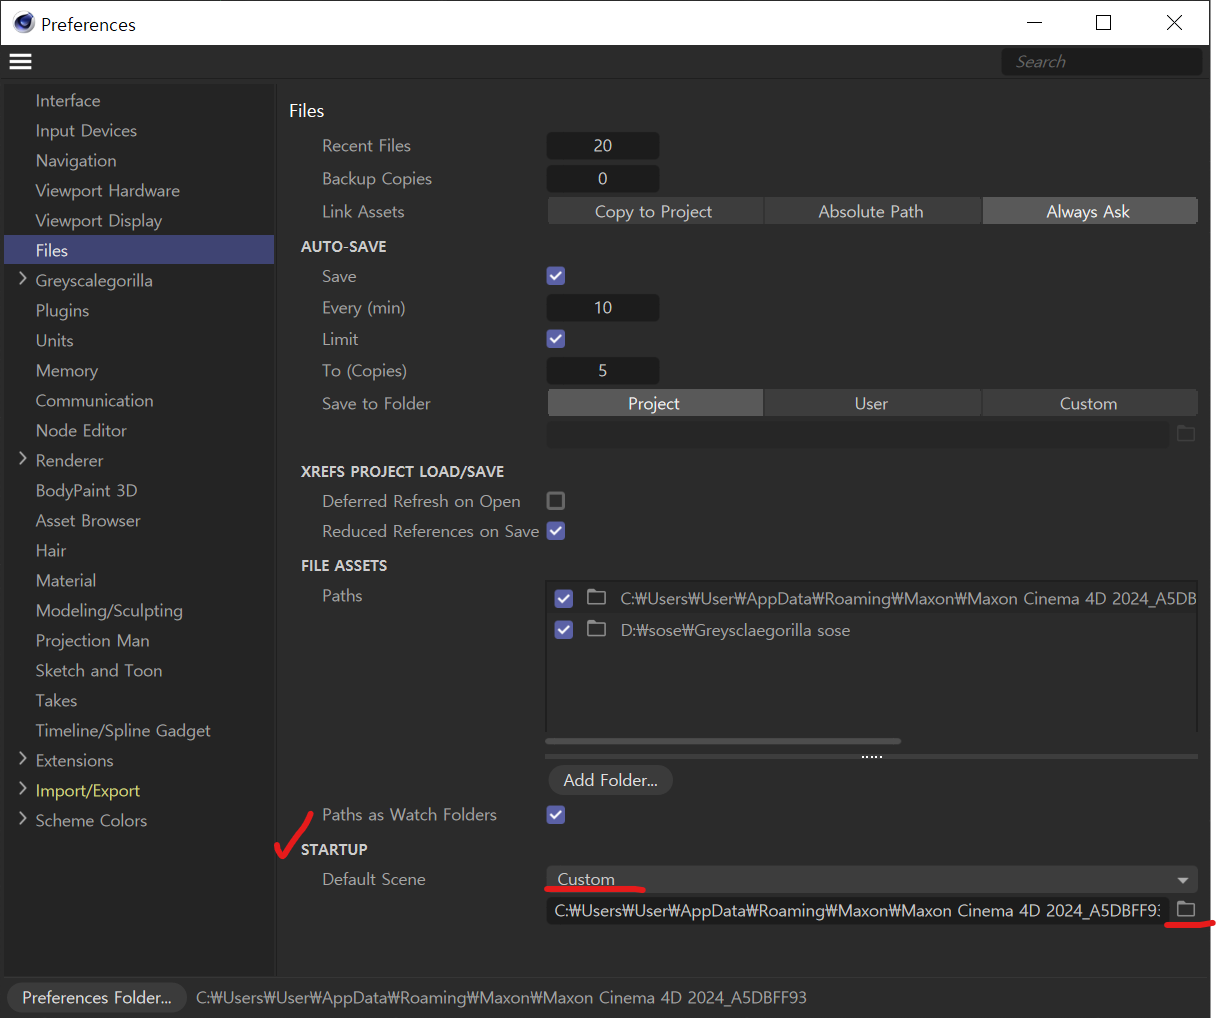Click folder icon of the Maxon Cinema 4D asset path
This screenshot has width=1216, height=1018.
coord(597,597)
